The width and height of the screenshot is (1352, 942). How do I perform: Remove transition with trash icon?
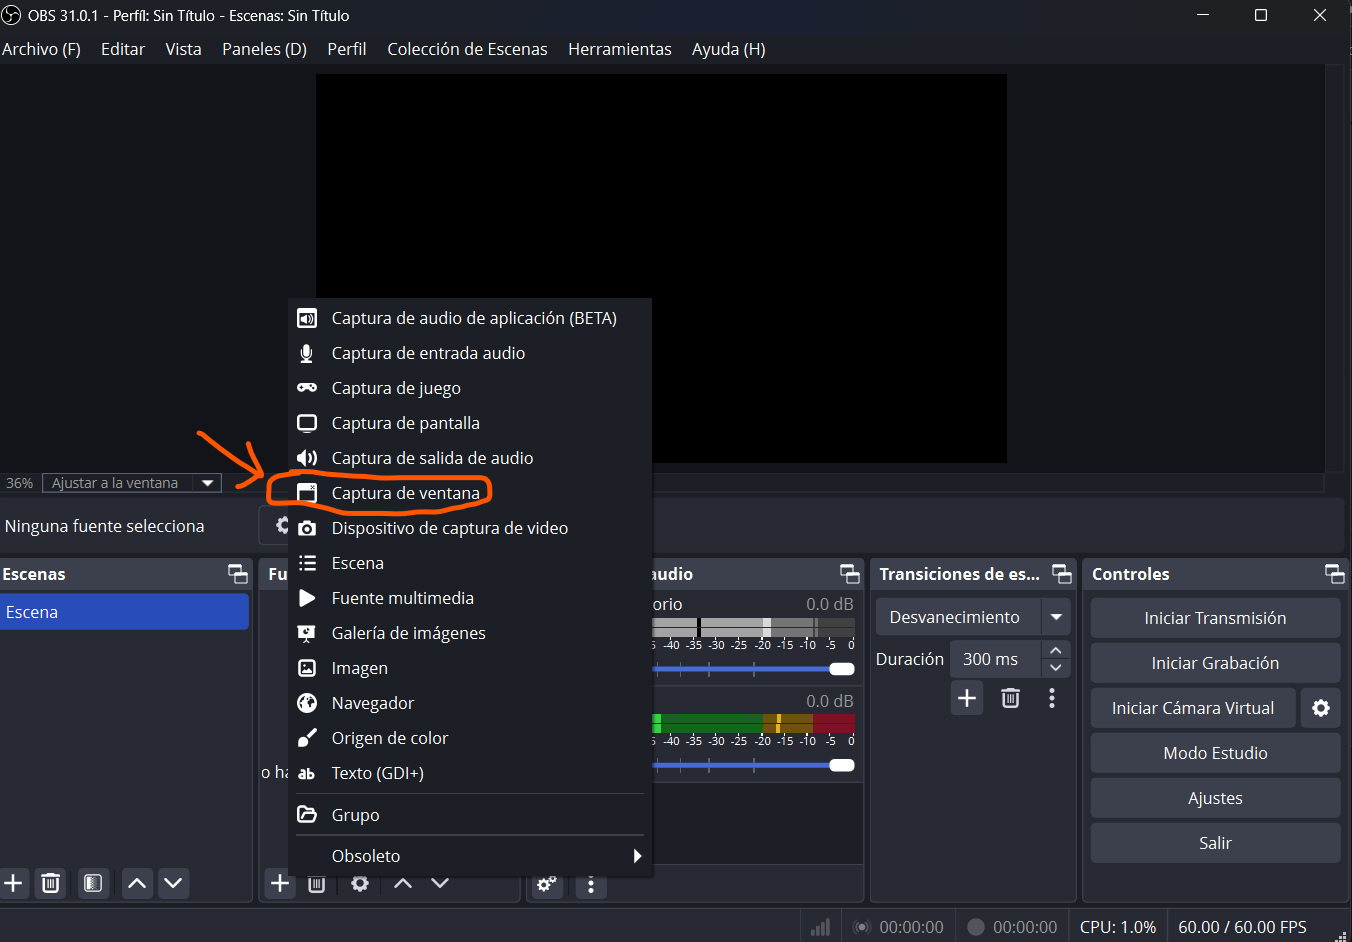pos(1010,698)
